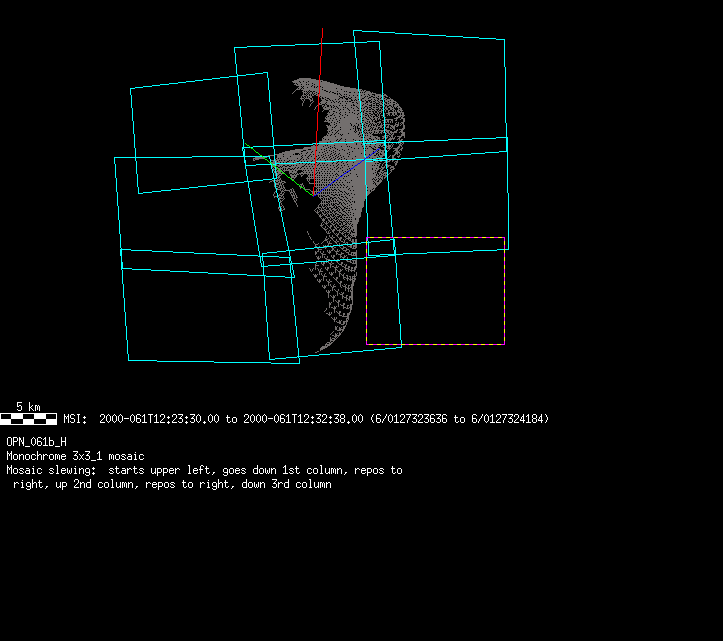The image size is (723, 641).
Task: Click the yellow-magenta dashed footprint frame
Action: (435, 291)
